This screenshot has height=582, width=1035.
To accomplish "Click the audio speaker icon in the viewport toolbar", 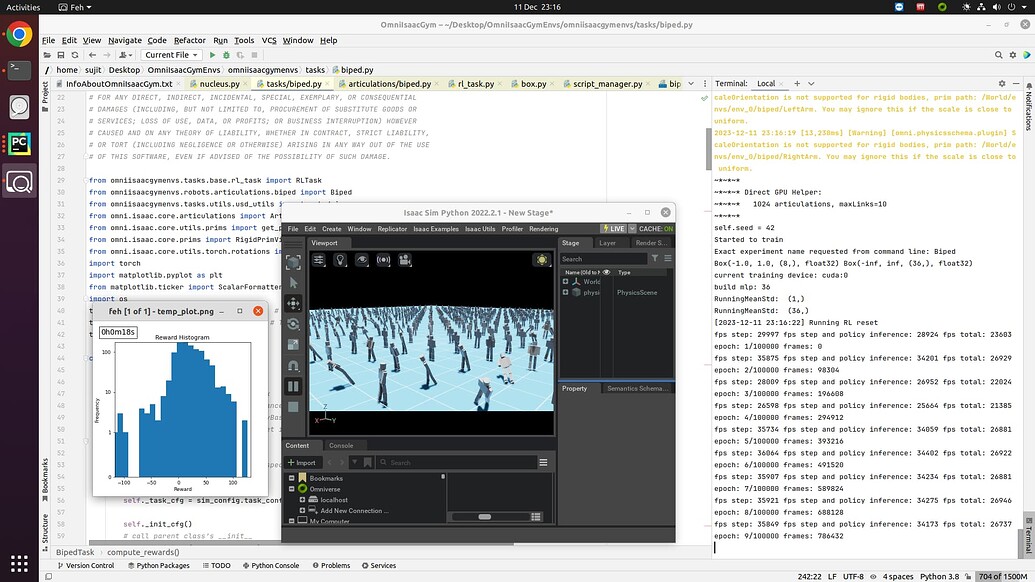I will click(384, 261).
